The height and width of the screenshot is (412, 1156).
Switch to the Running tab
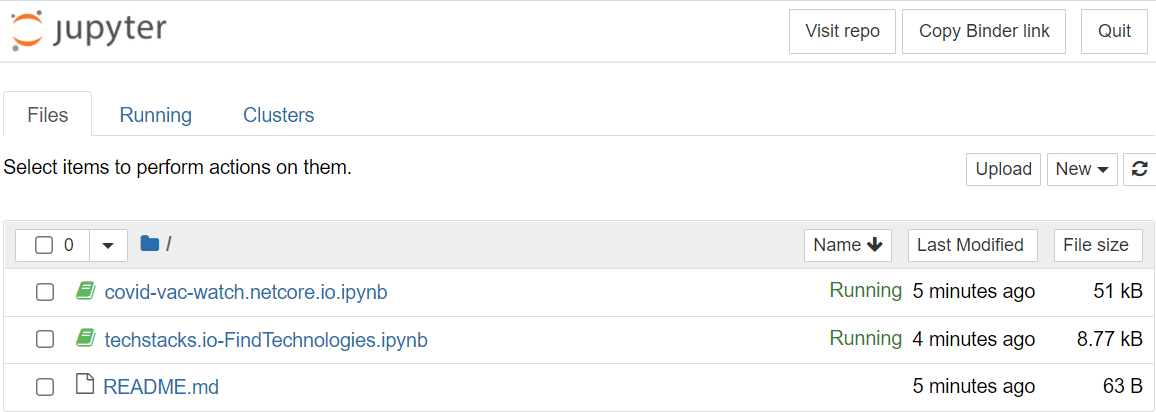[x=156, y=115]
